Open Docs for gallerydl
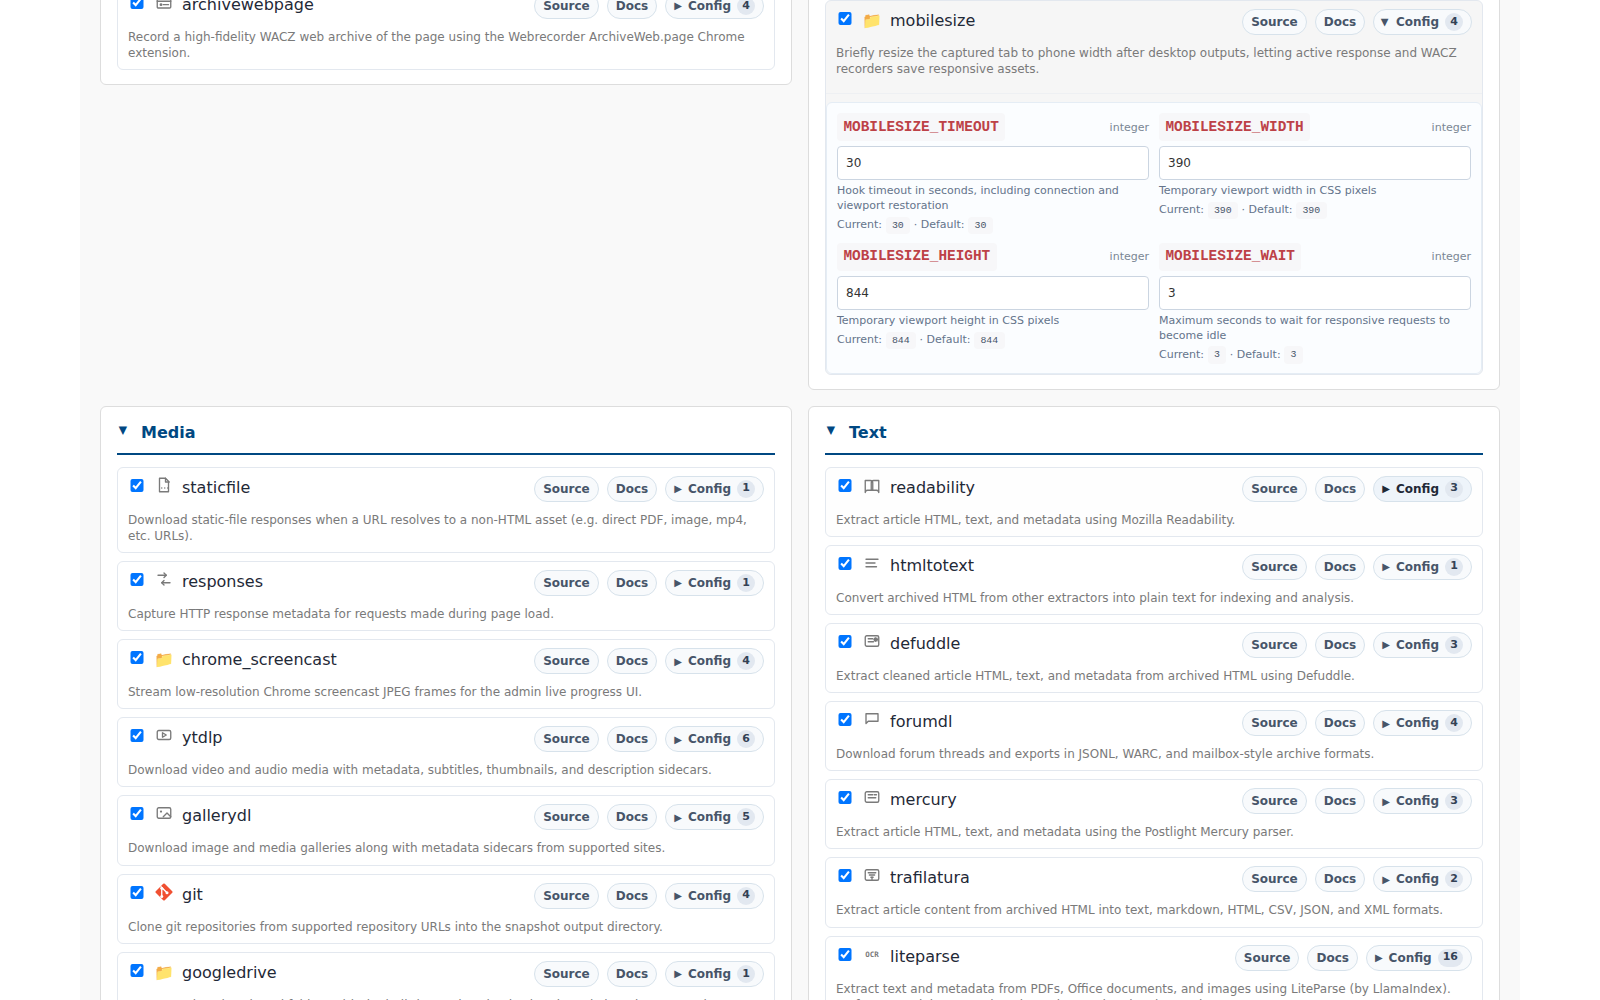Viewport: 1600px width, 1000px height. tap(632, 817)
